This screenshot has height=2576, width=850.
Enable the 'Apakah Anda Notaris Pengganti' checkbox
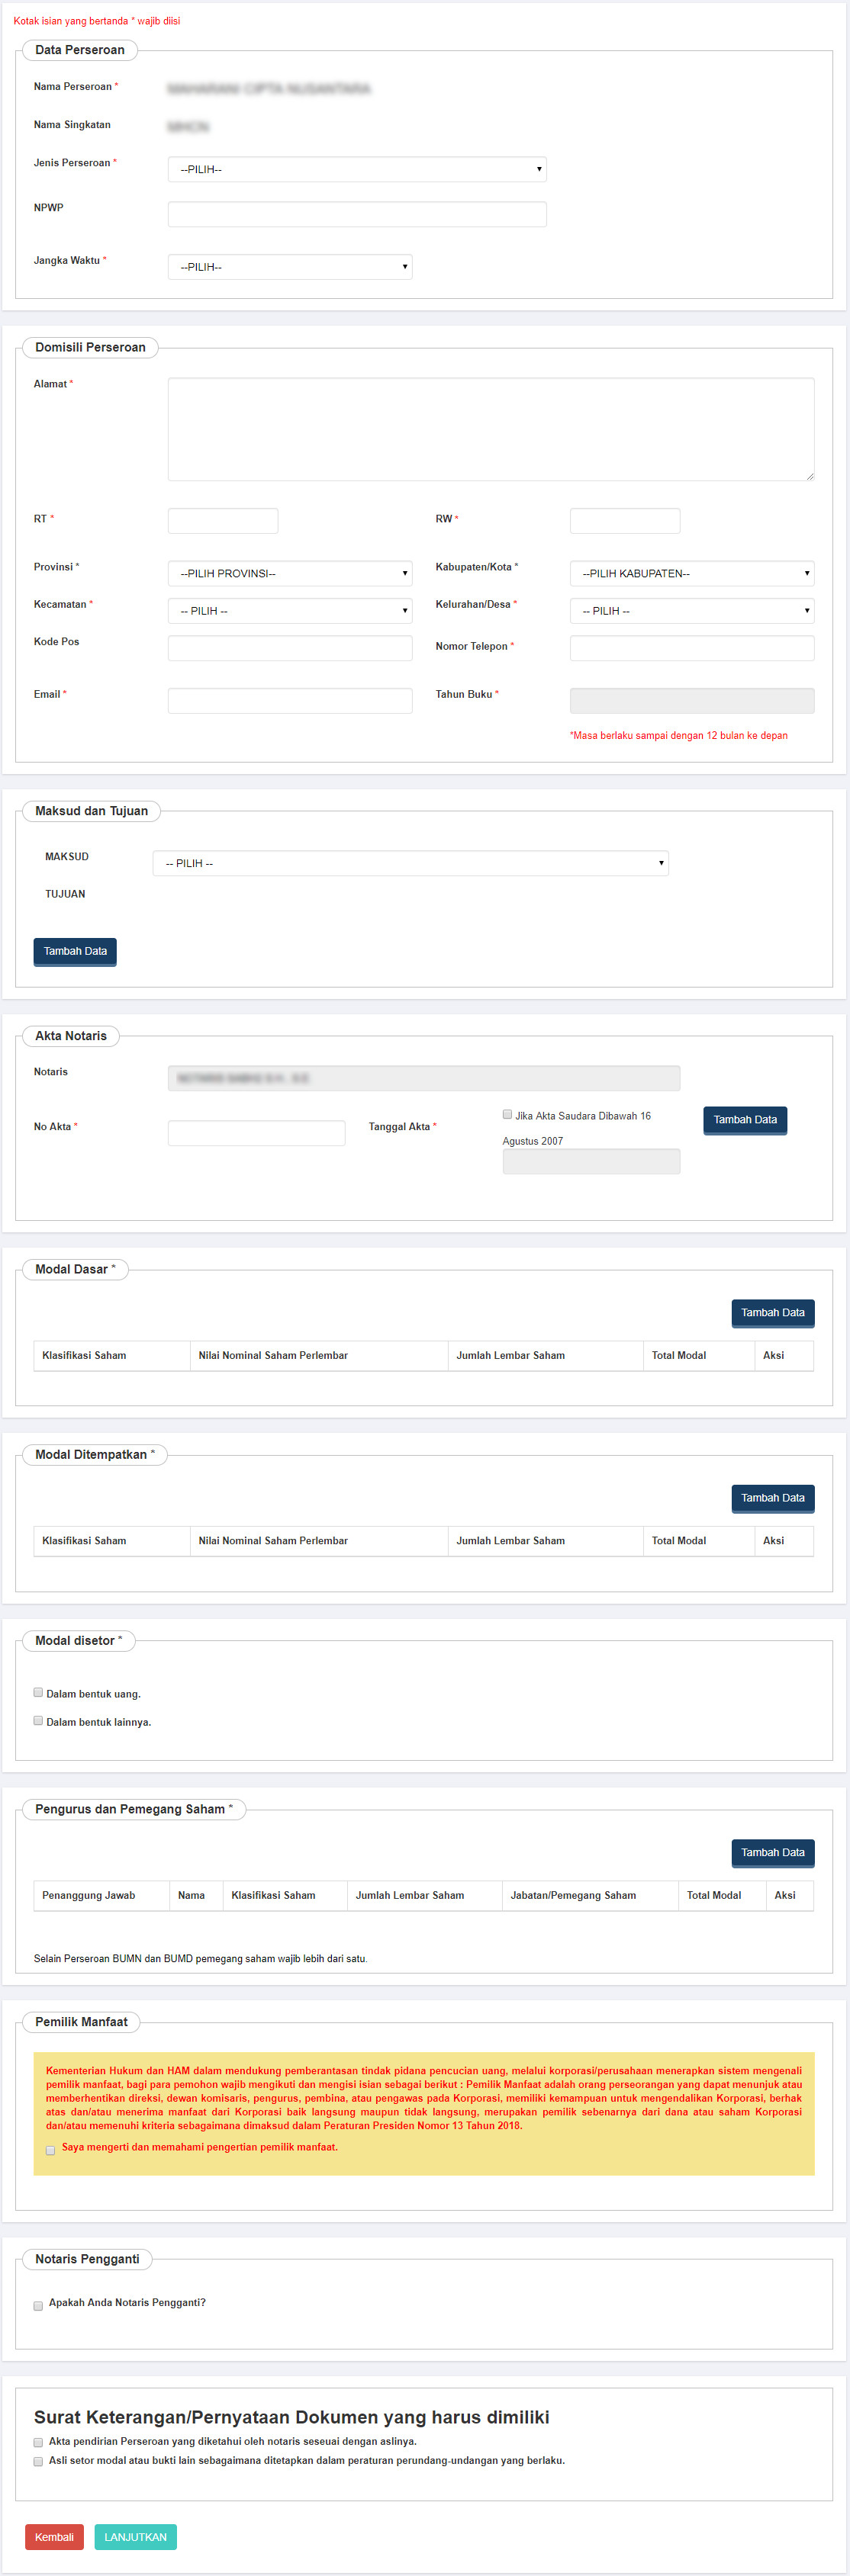click(x=38, y=2305)
